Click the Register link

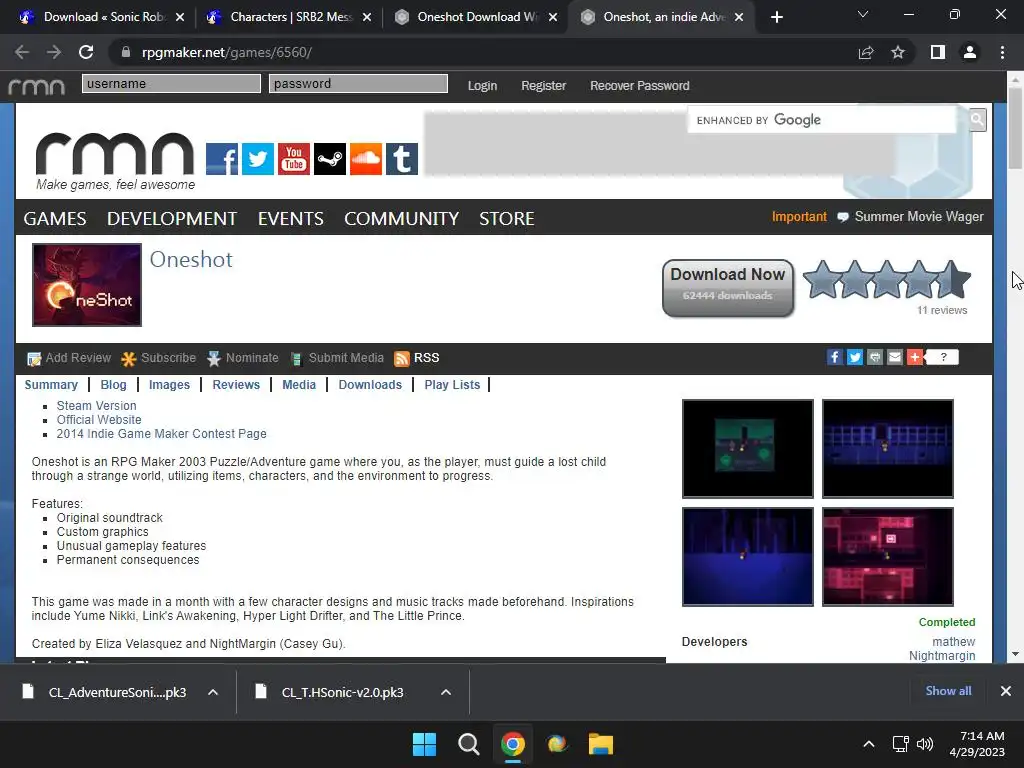[543, 86]
